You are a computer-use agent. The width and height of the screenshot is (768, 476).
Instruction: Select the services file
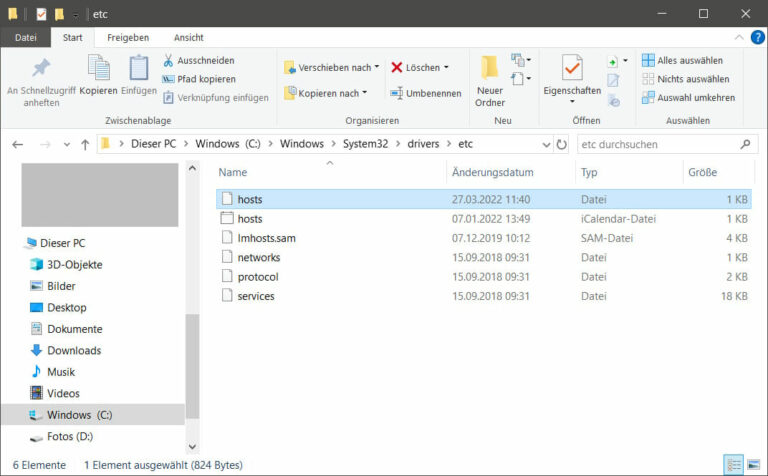point(483,296)
